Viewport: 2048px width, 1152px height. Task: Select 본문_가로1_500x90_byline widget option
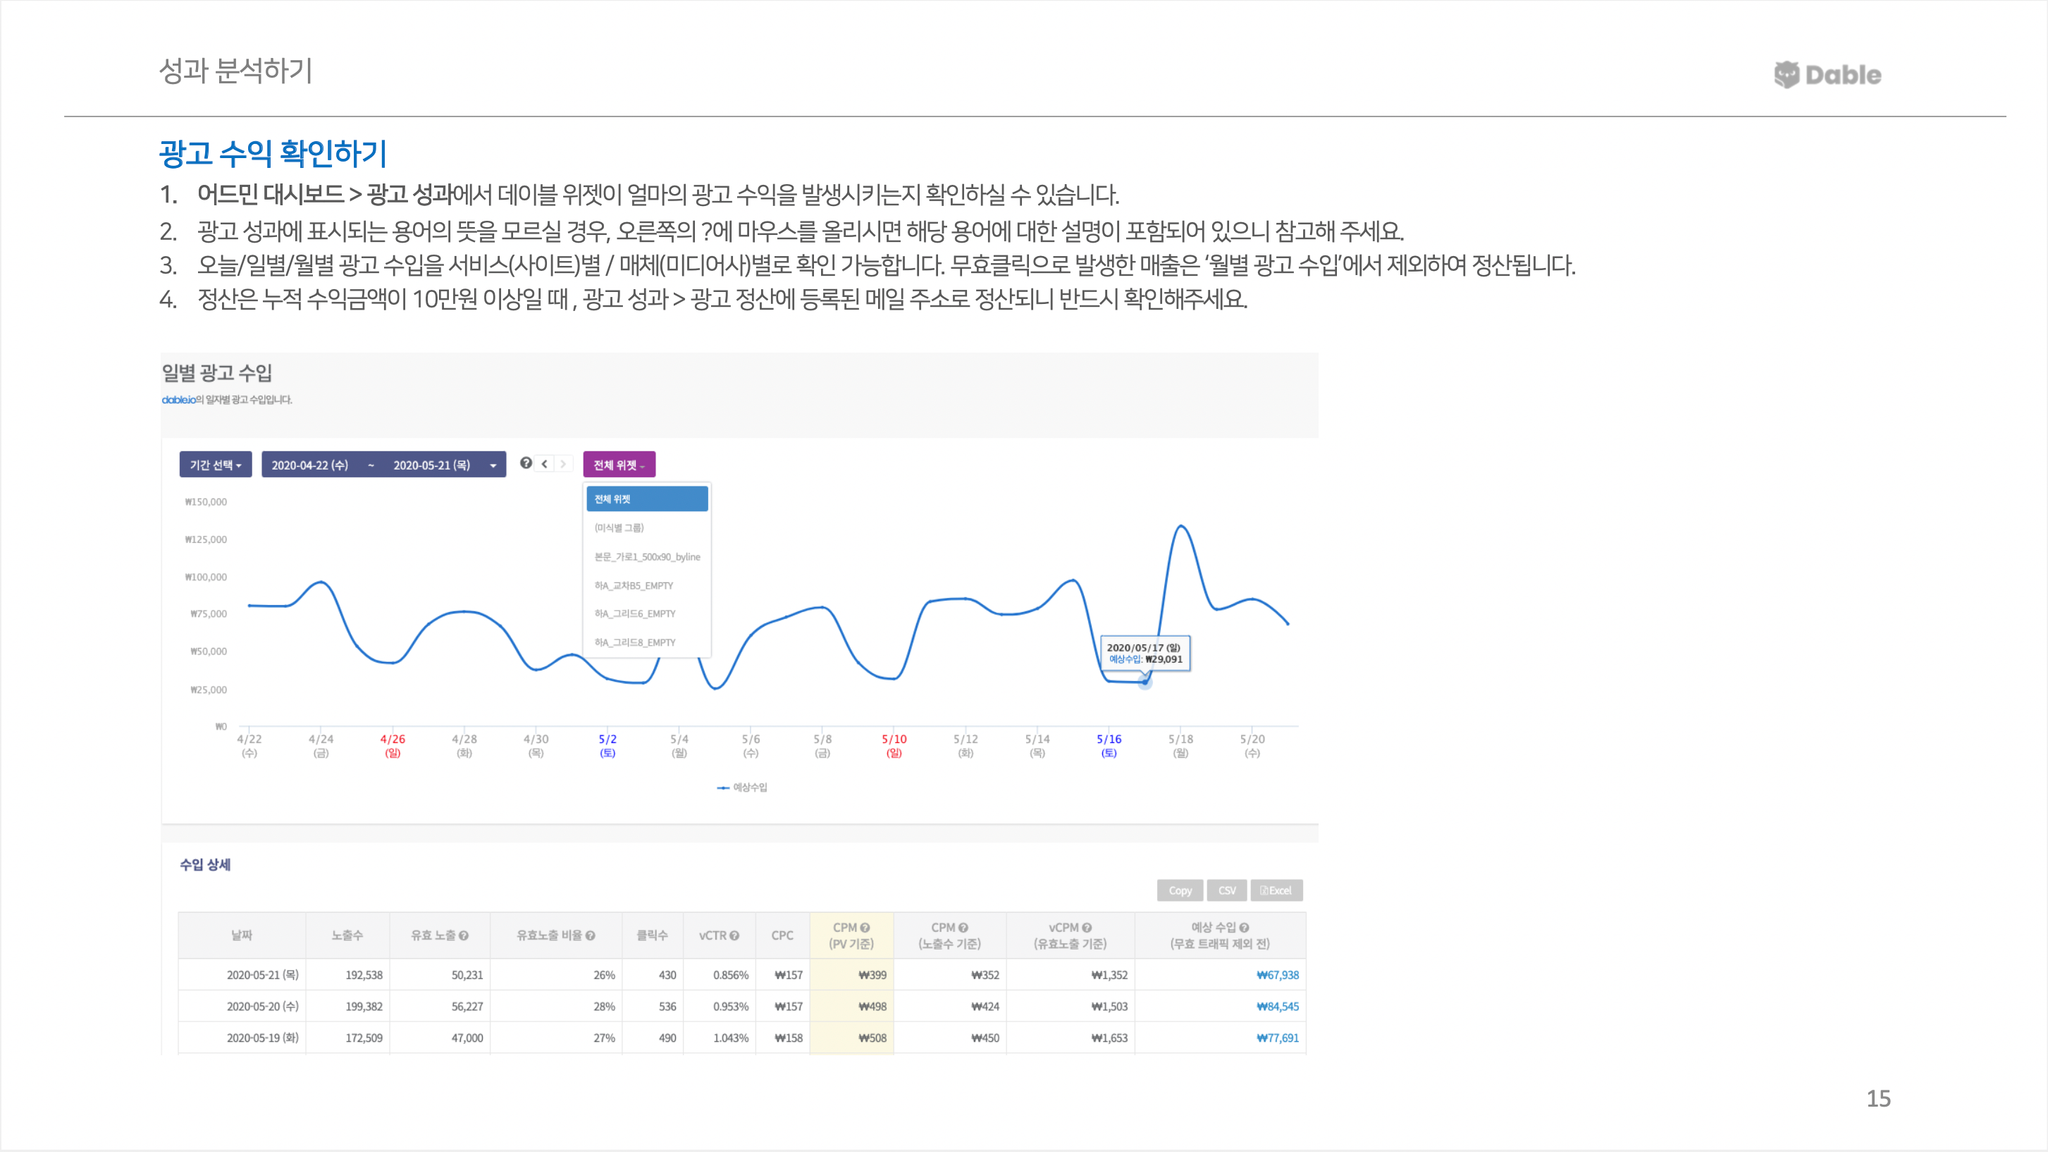coord(647,557)
